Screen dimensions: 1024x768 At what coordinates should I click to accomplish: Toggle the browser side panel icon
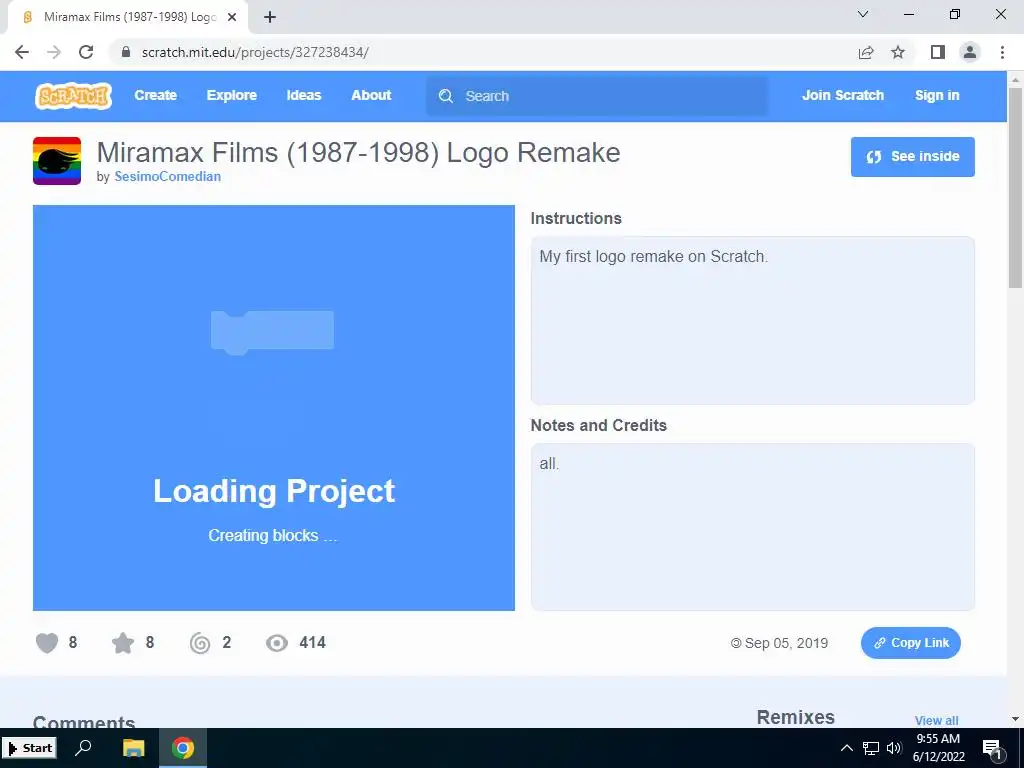[938, 52]
